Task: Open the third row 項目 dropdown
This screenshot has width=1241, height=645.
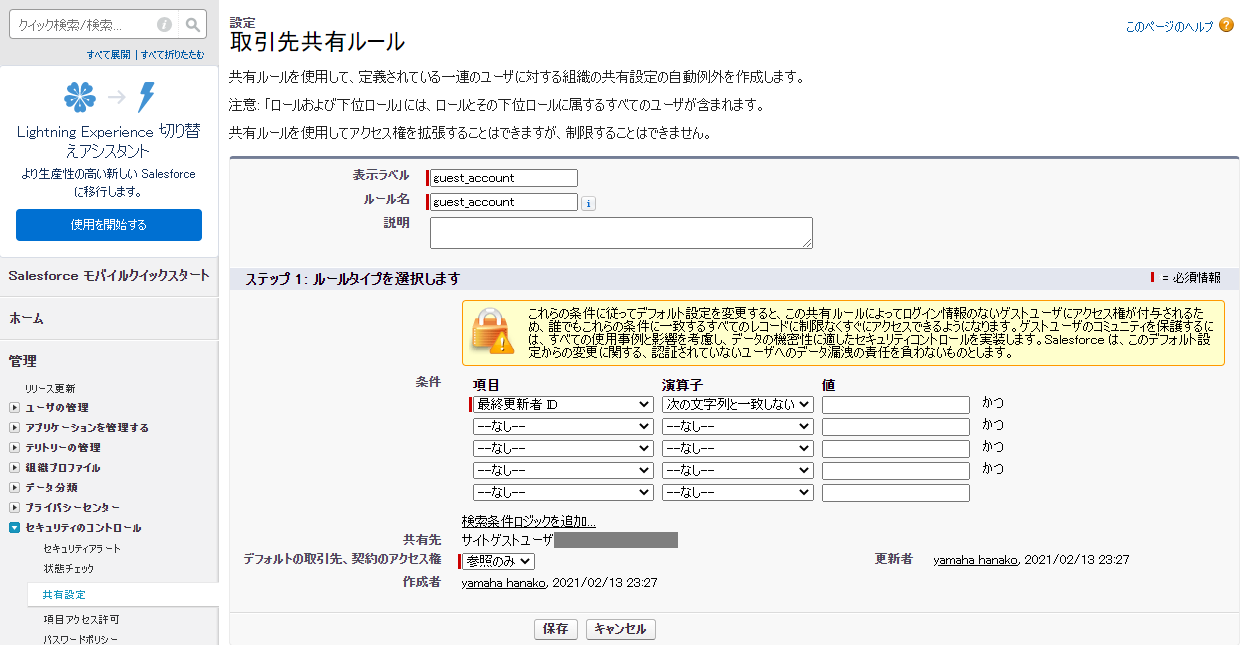Action: pos(563,449)
